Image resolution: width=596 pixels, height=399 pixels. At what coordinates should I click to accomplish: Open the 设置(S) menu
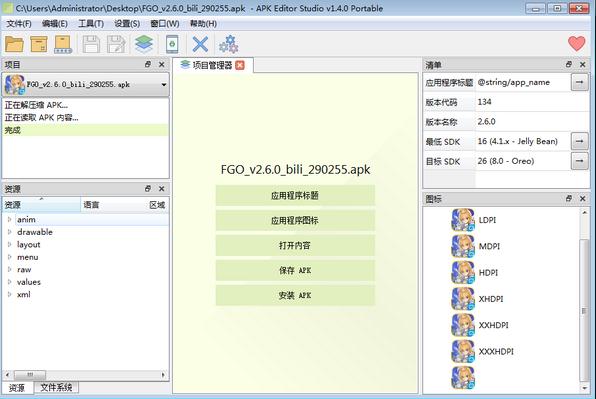click(x=127, y=24)
